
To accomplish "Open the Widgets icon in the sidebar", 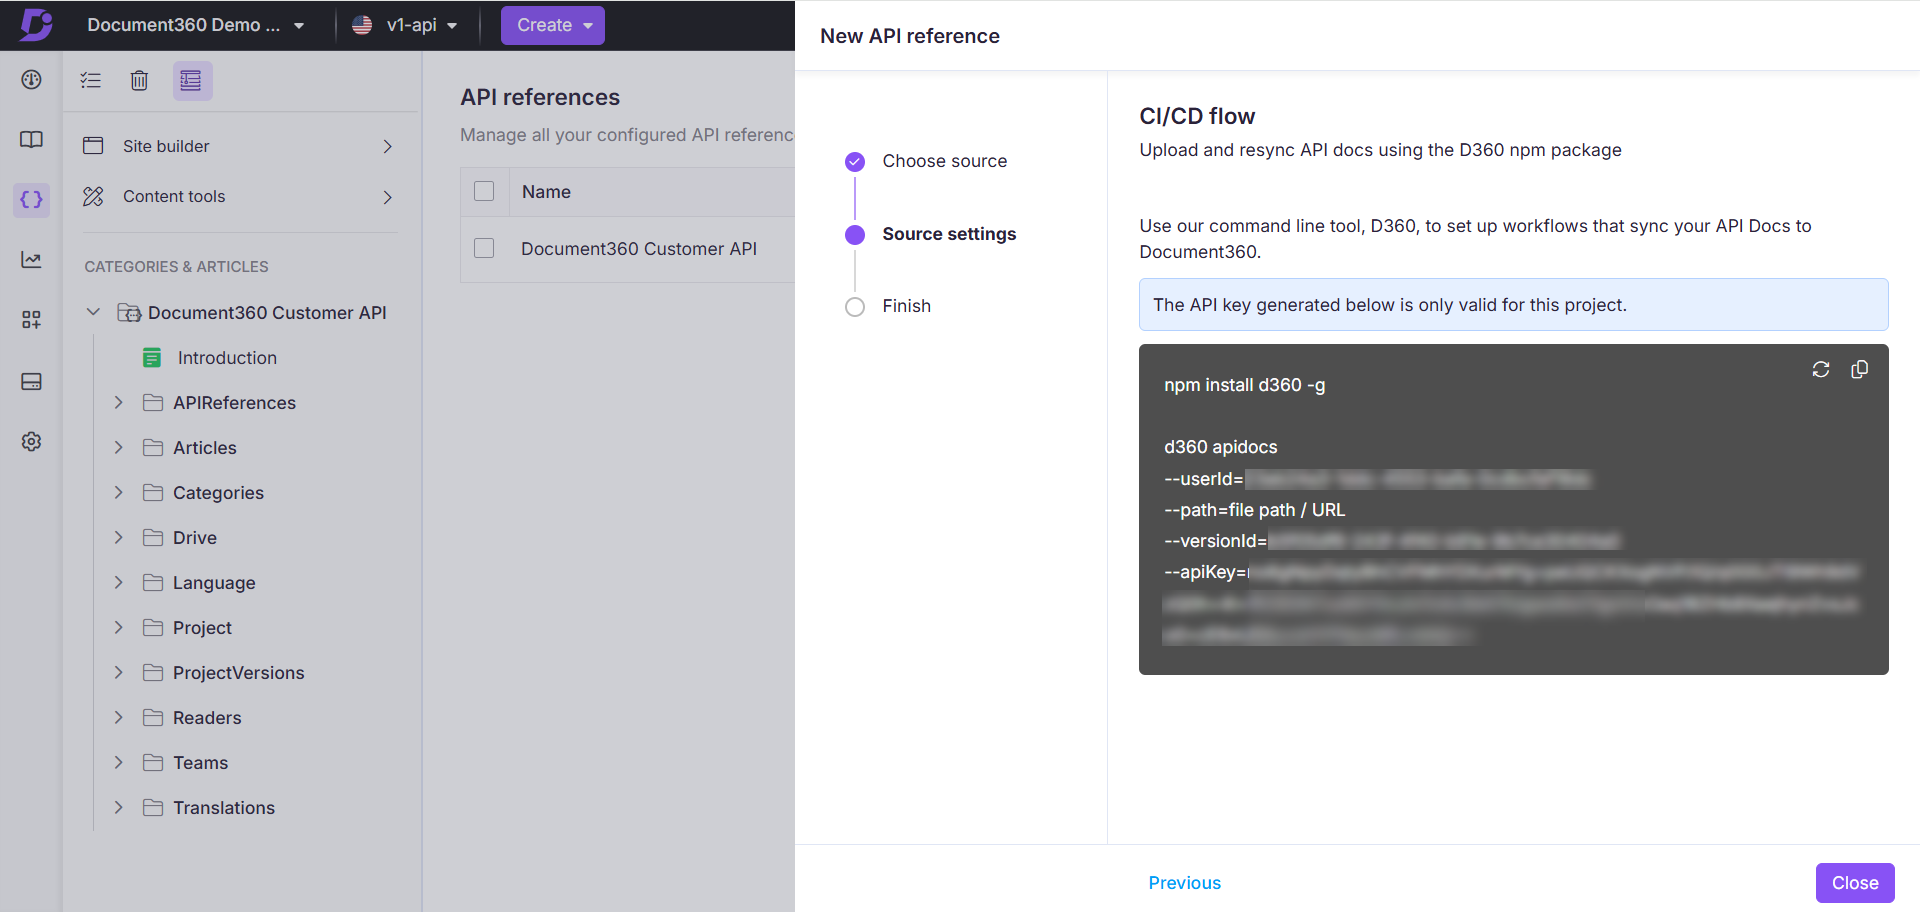I will tap(31, 319).
